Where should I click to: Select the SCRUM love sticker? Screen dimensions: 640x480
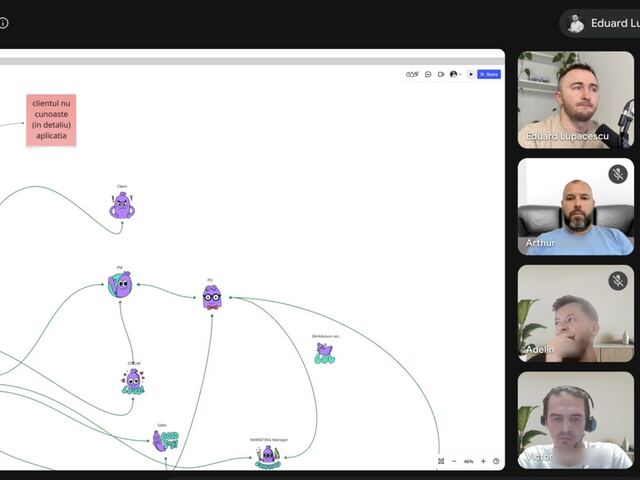point(133,382)
